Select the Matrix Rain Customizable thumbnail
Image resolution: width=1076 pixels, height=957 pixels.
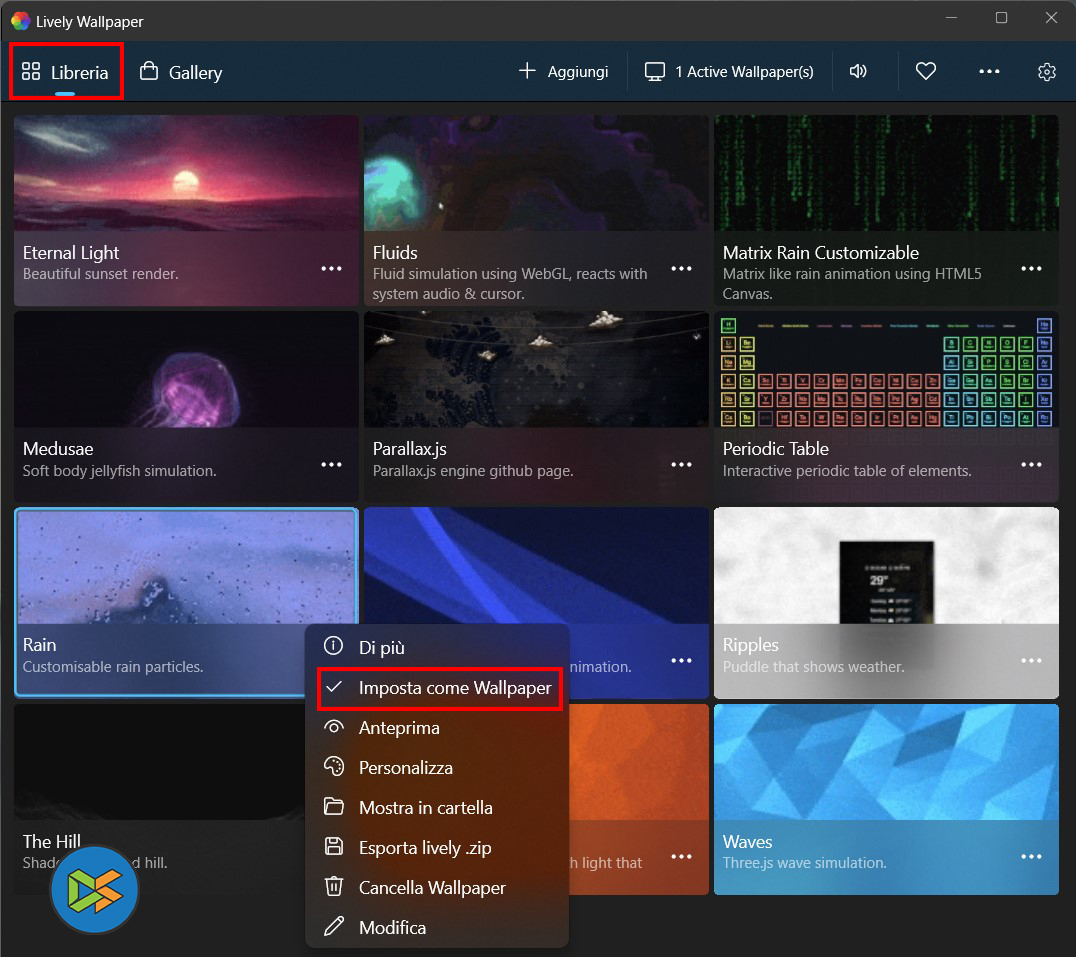click(x=885, y=174)
